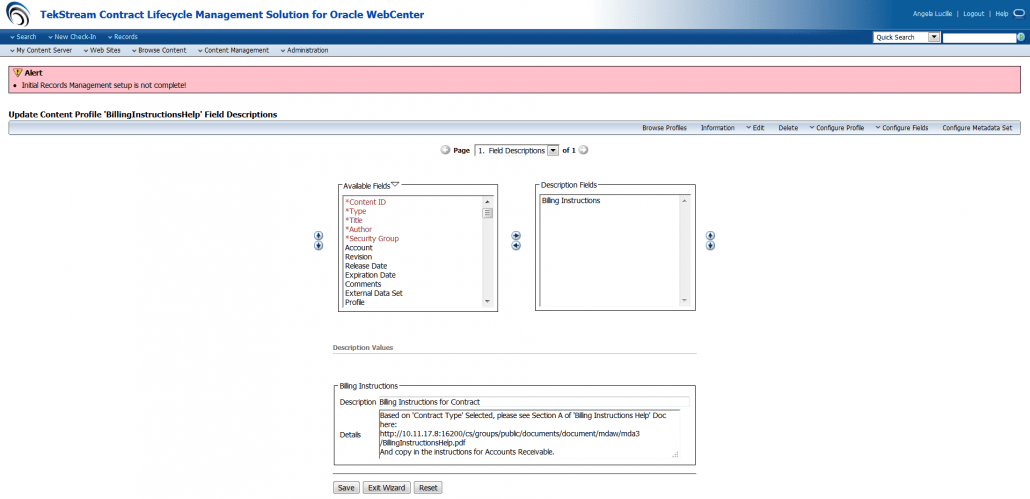The width and height of the screenshot is (1030, 499).
Task: Go to next page using round arrow
Action: click(583, 150)
